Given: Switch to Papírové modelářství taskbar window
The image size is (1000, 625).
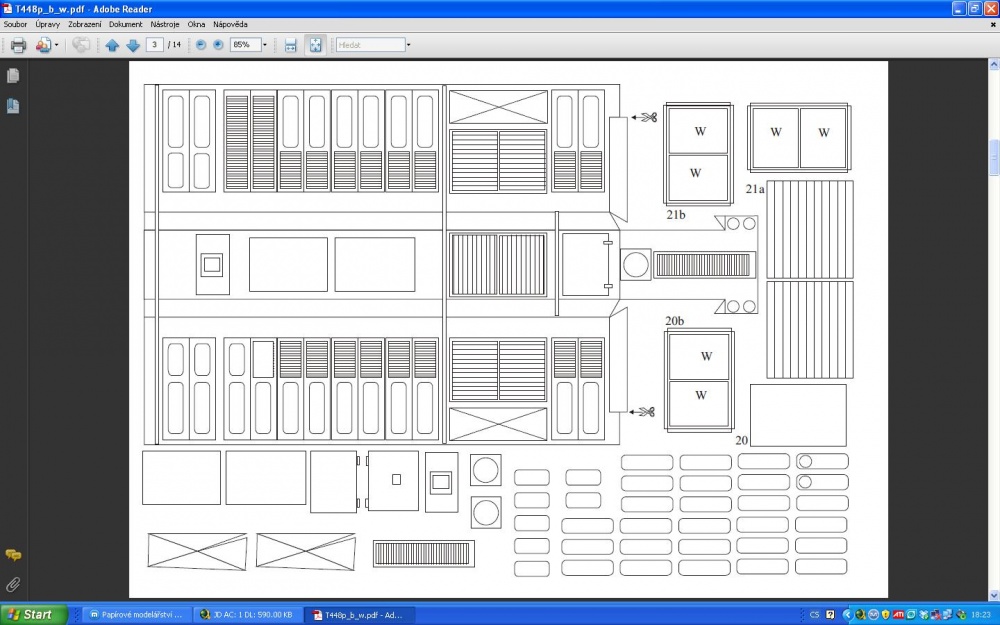Looking at the screenshot, I should click(x=136, y=615).
